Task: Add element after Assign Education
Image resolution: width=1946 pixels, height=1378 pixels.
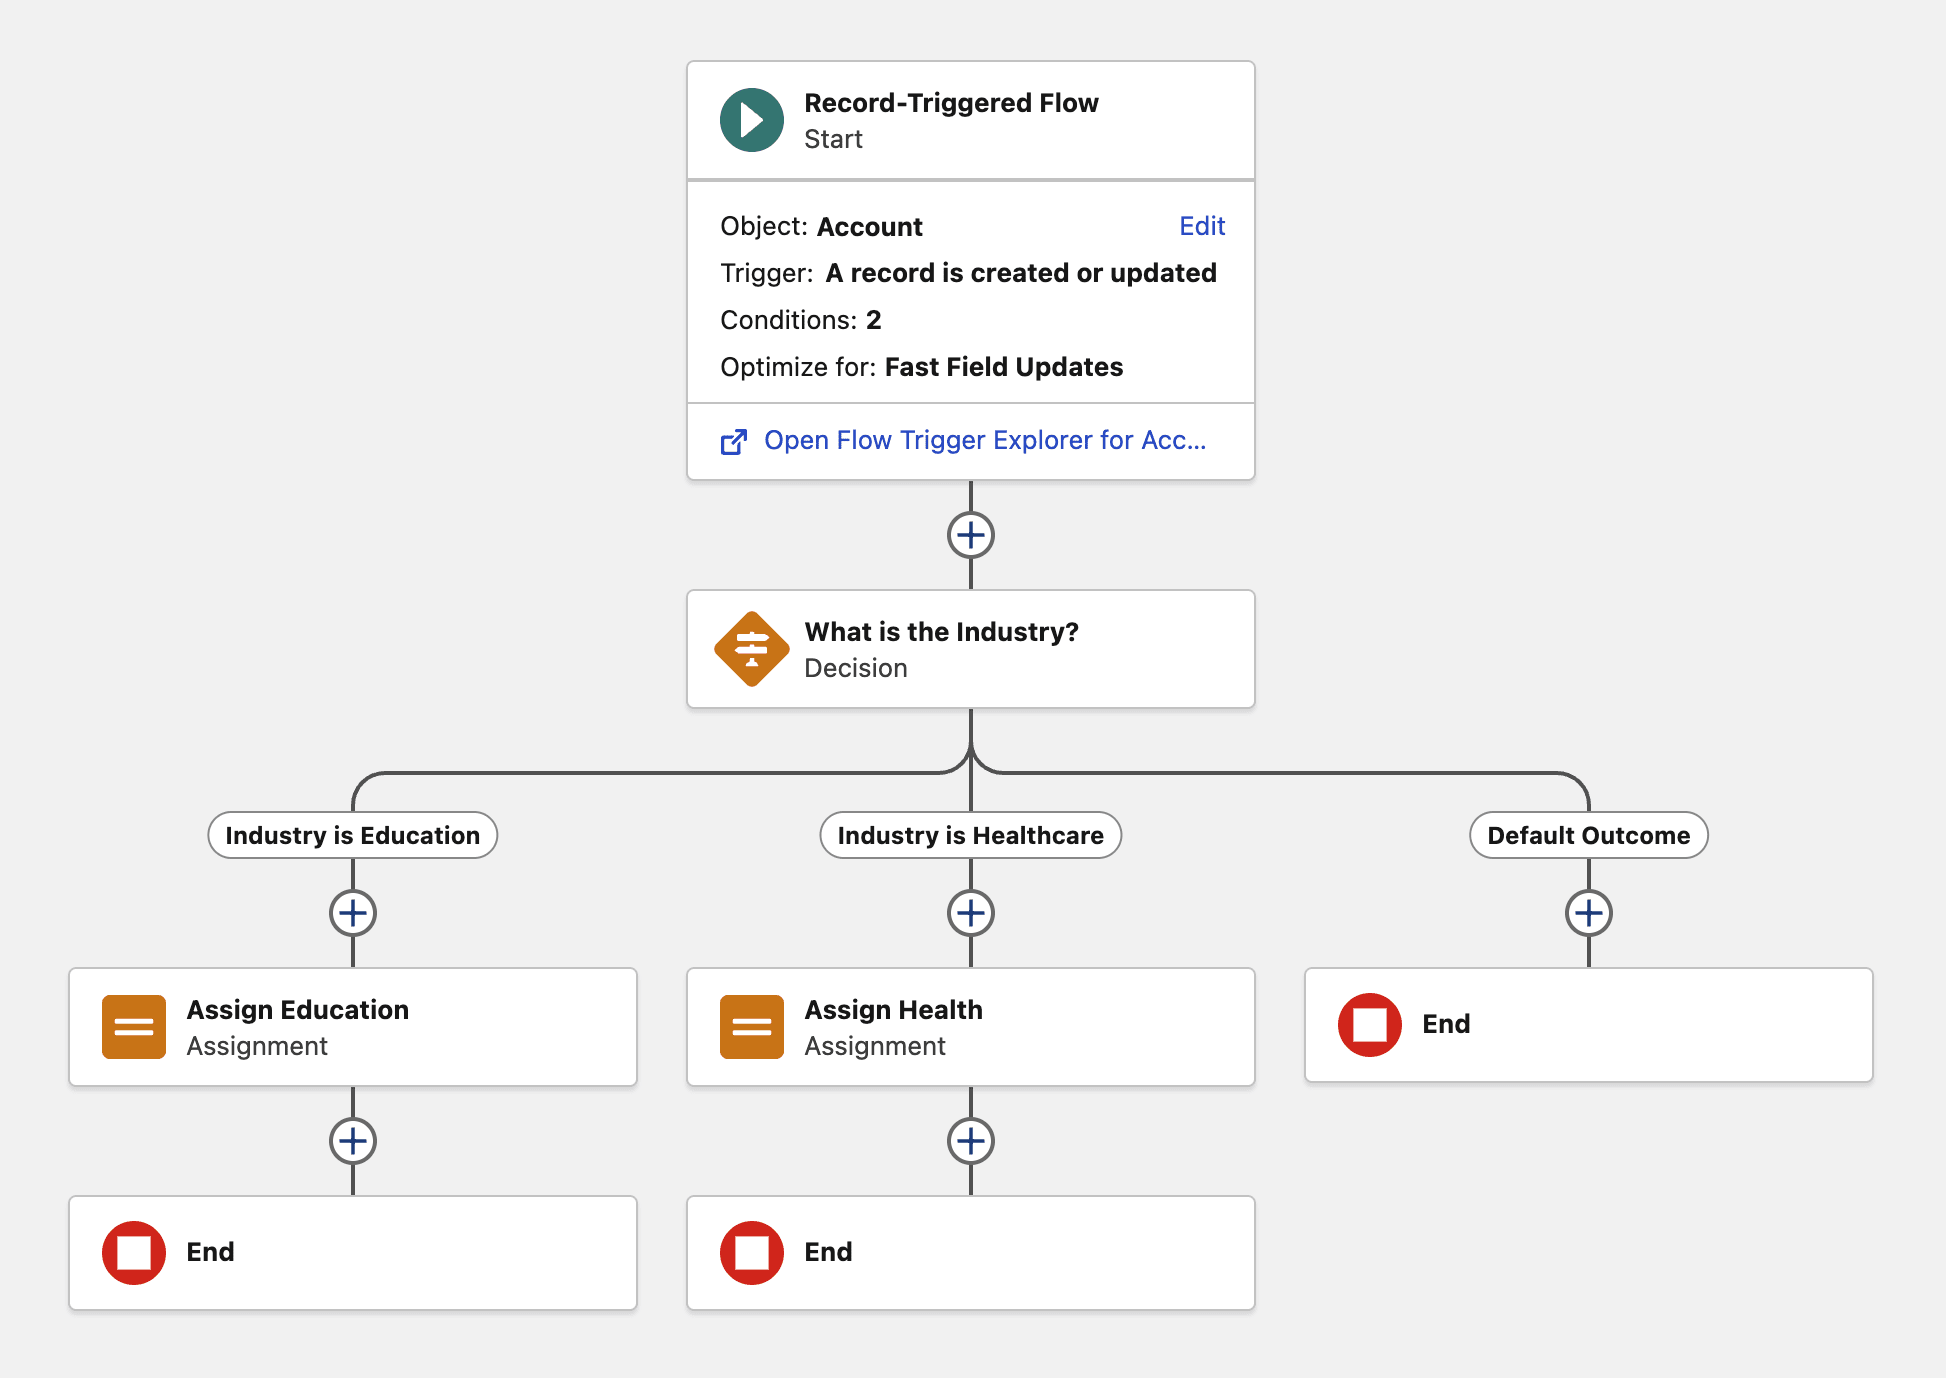Action: click(353, 1141)
